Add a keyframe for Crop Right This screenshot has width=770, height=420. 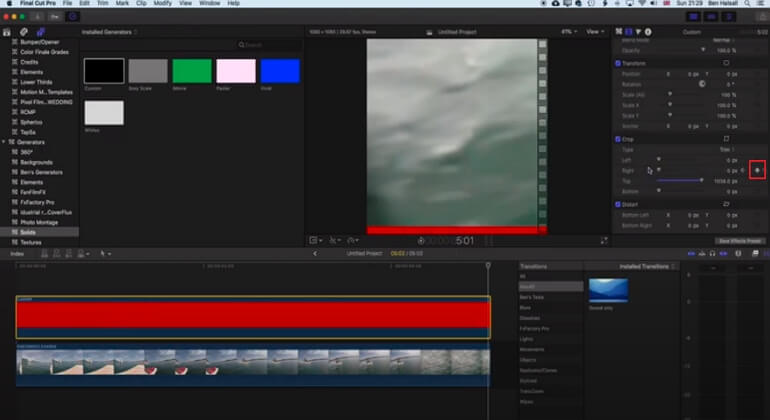tap(757, 170)
